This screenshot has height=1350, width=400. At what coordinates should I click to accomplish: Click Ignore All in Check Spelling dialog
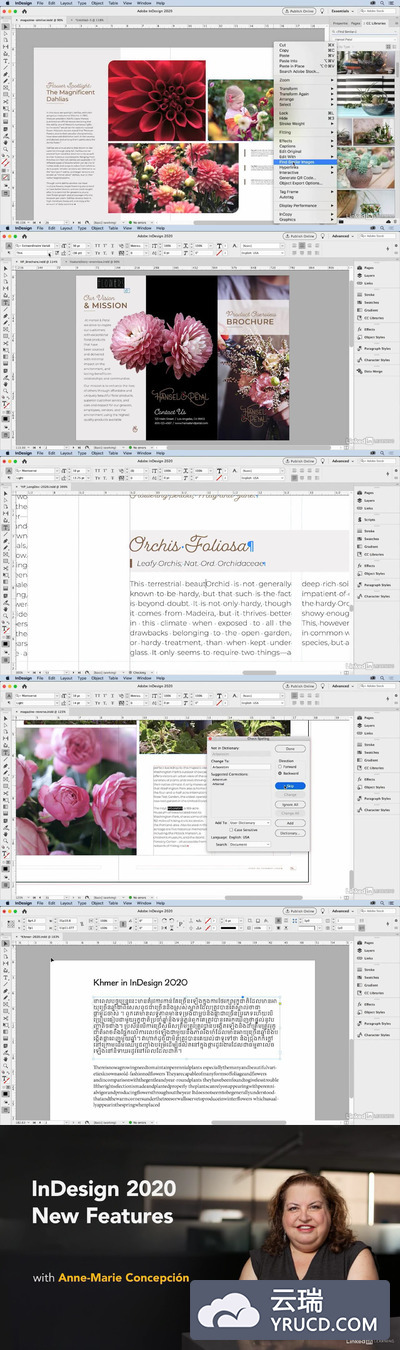pos(290,804)
